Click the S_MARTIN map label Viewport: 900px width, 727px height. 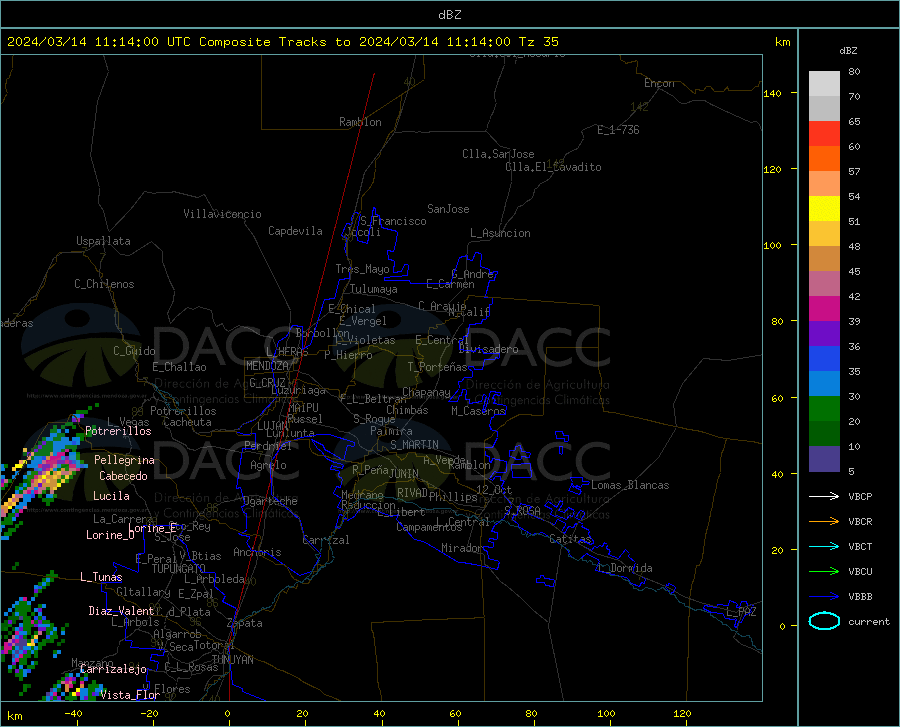(414, 445)
